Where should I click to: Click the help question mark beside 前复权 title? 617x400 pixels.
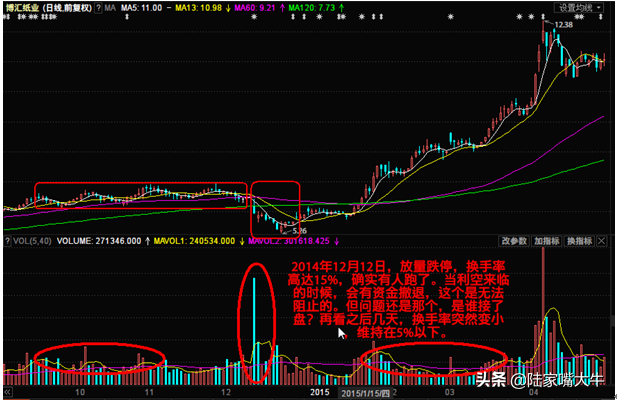[x=98, y=8]
